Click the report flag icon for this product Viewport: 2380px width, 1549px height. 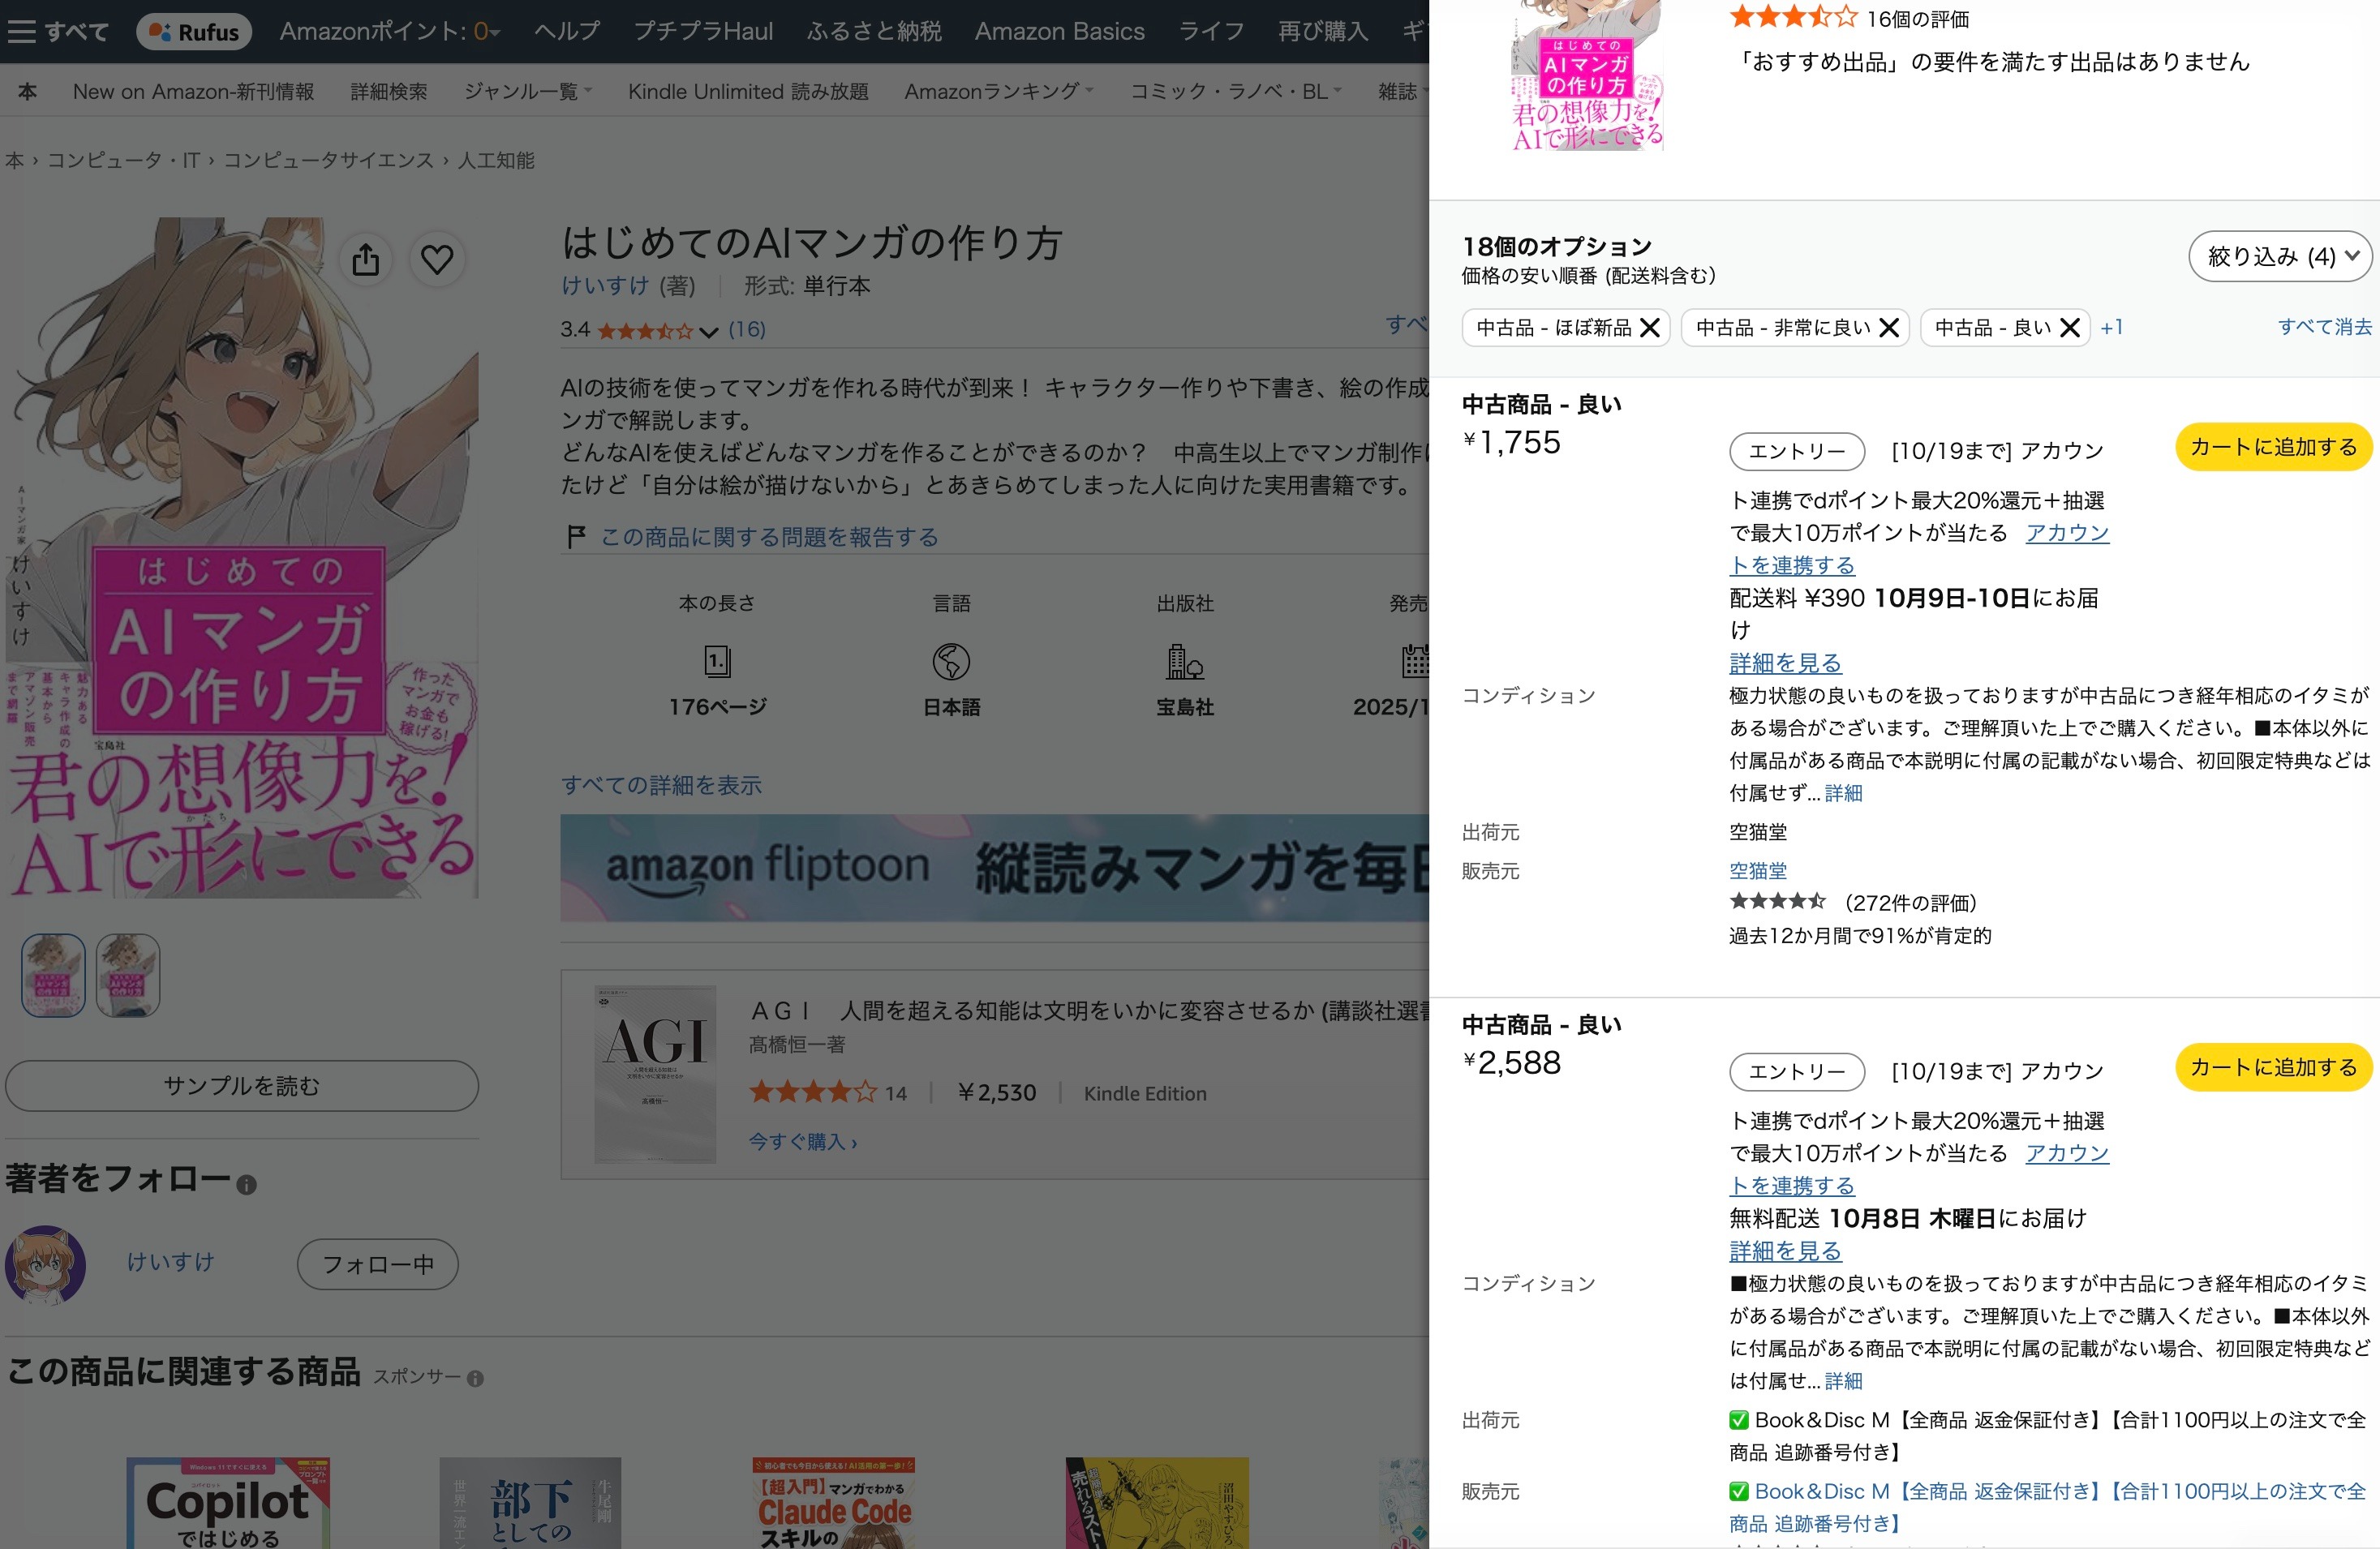[x=576, y=537]
